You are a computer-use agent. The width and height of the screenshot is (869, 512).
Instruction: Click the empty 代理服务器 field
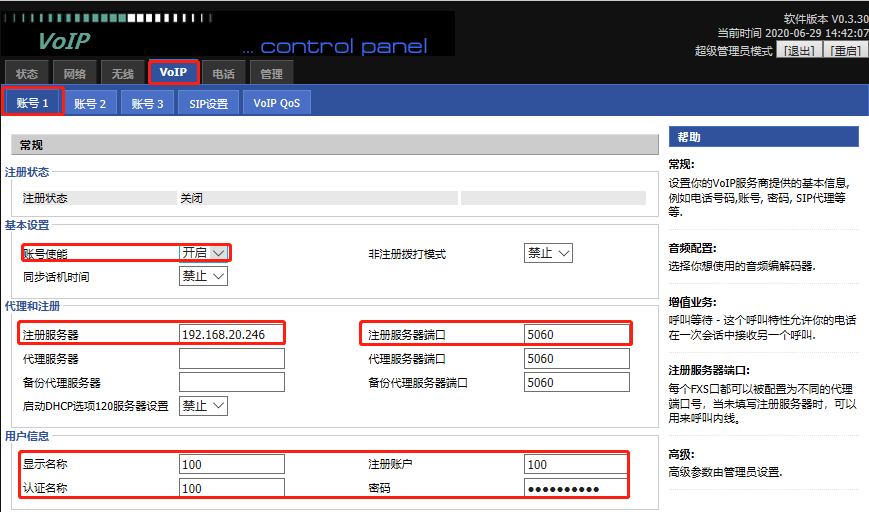point(231,358)
